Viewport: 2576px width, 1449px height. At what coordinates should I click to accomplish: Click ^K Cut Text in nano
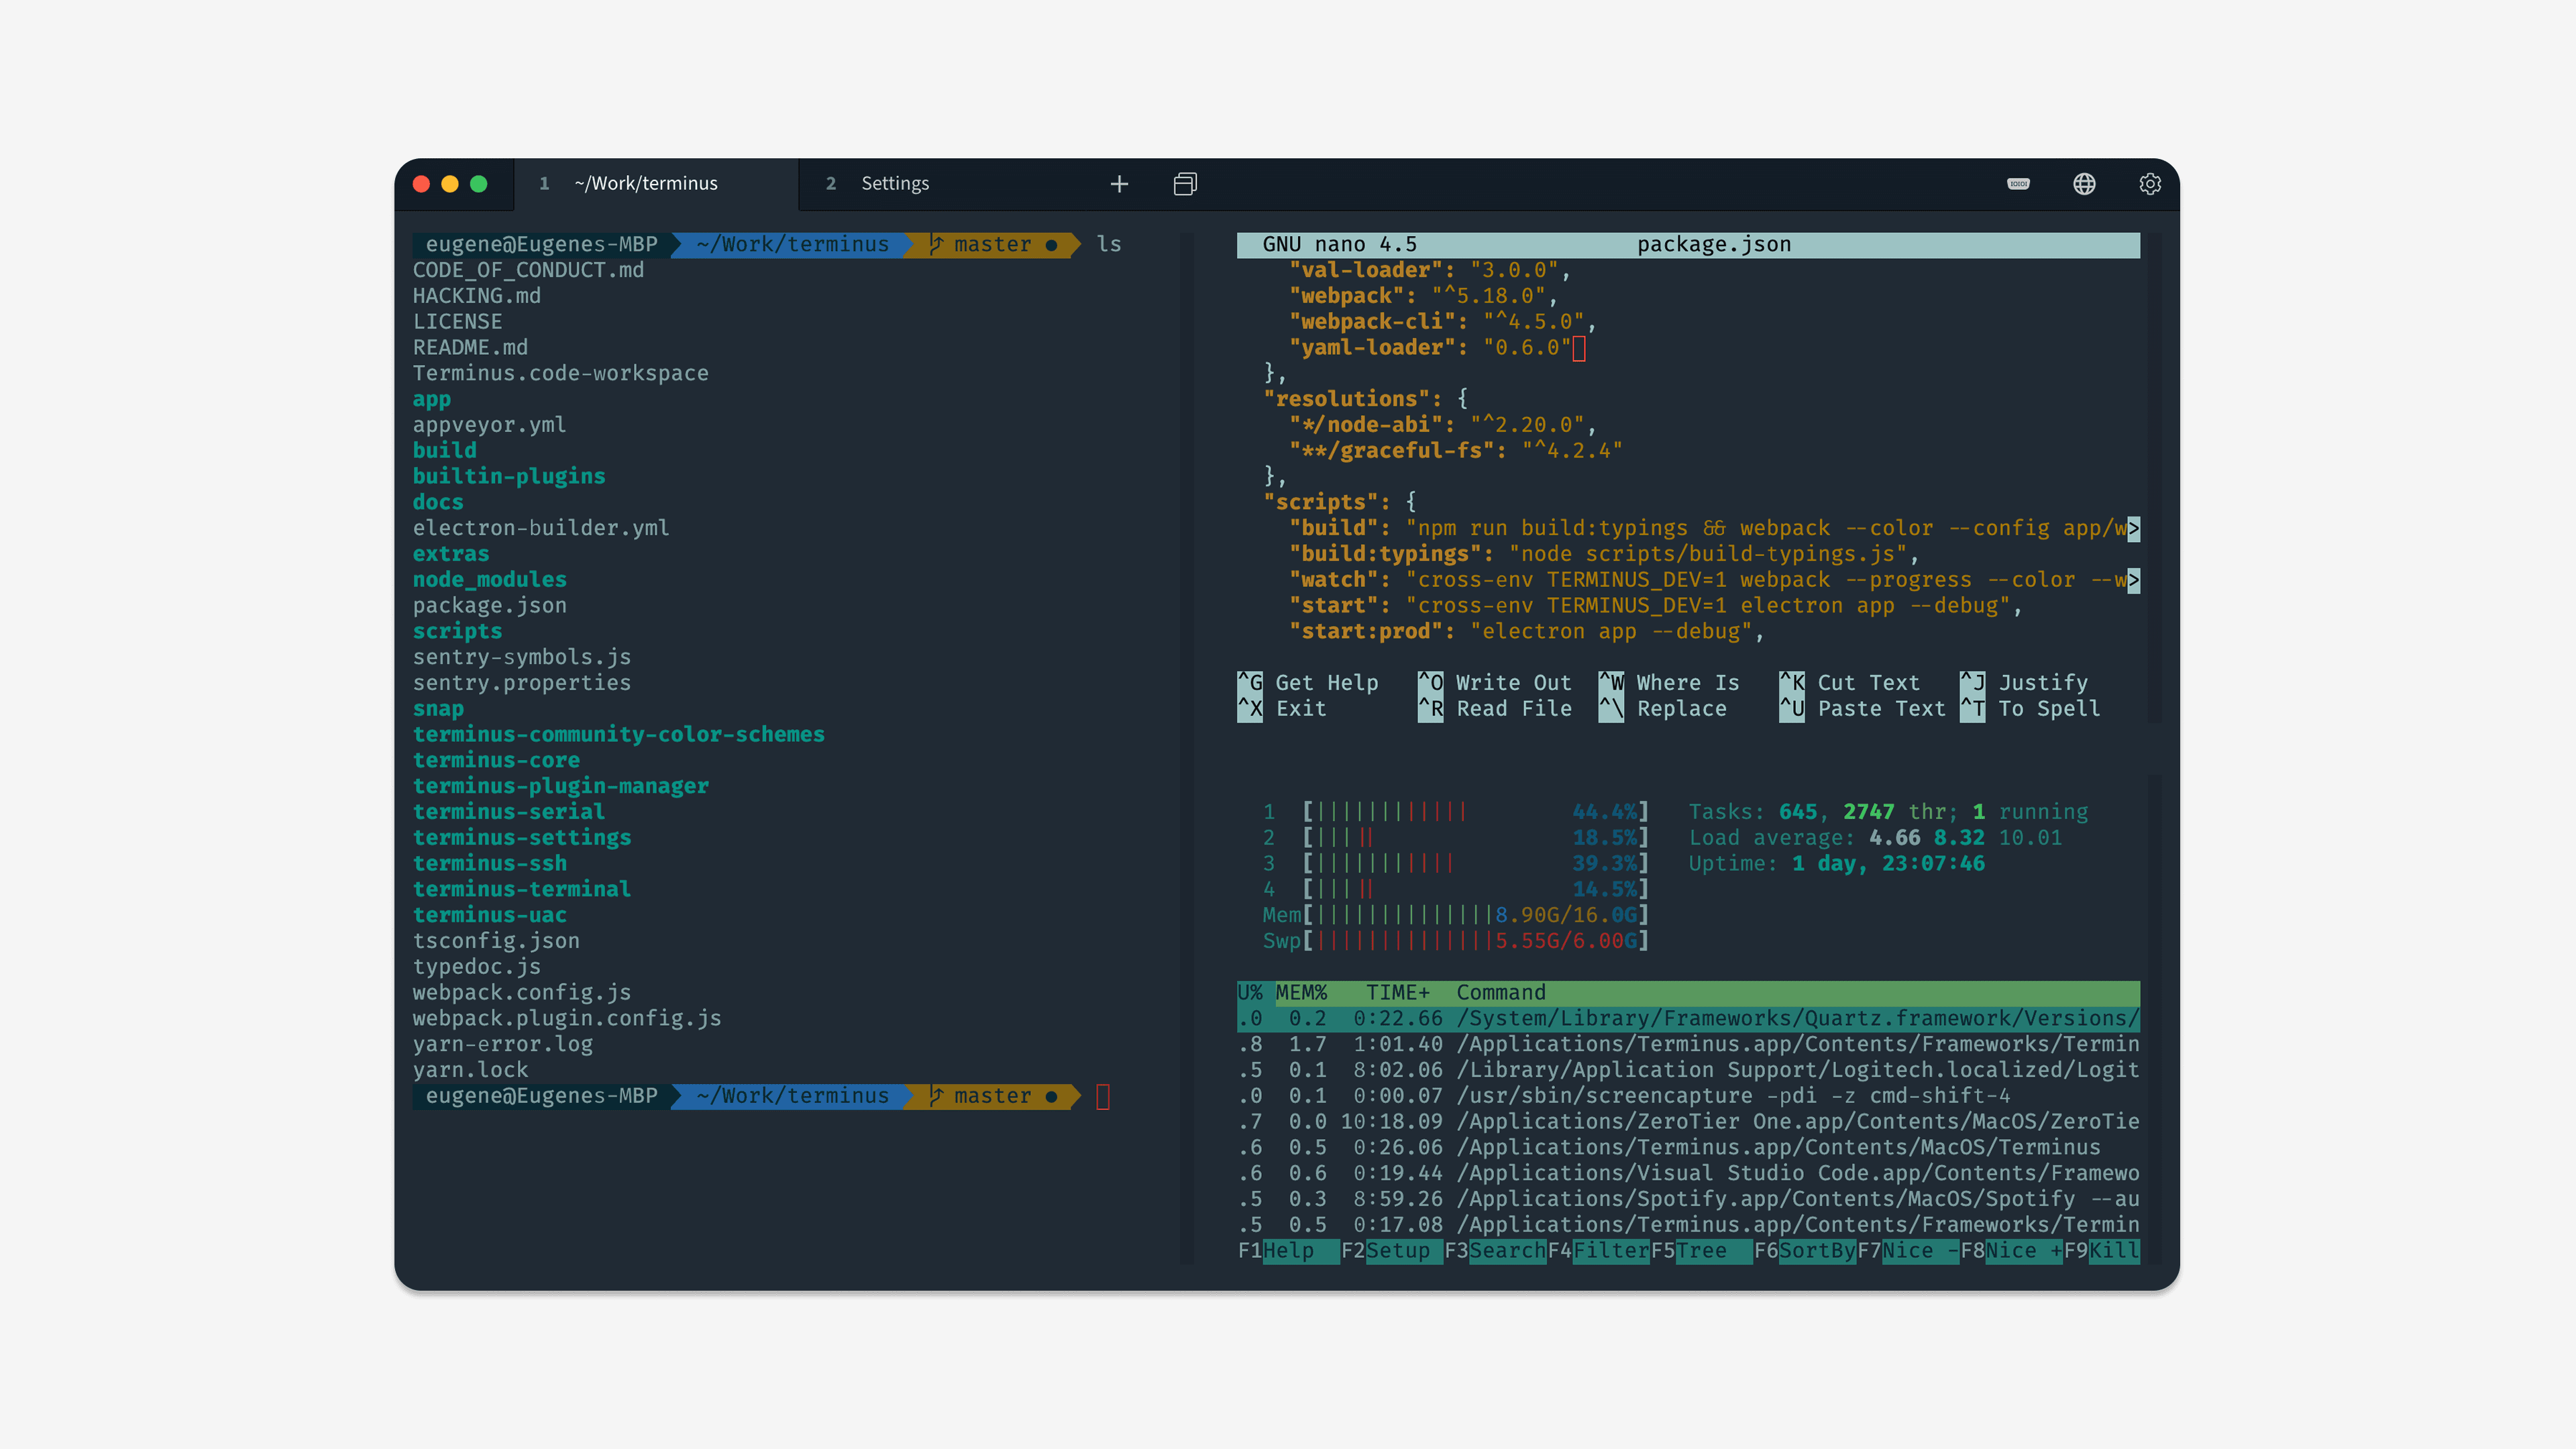[x=1850, y=683]
